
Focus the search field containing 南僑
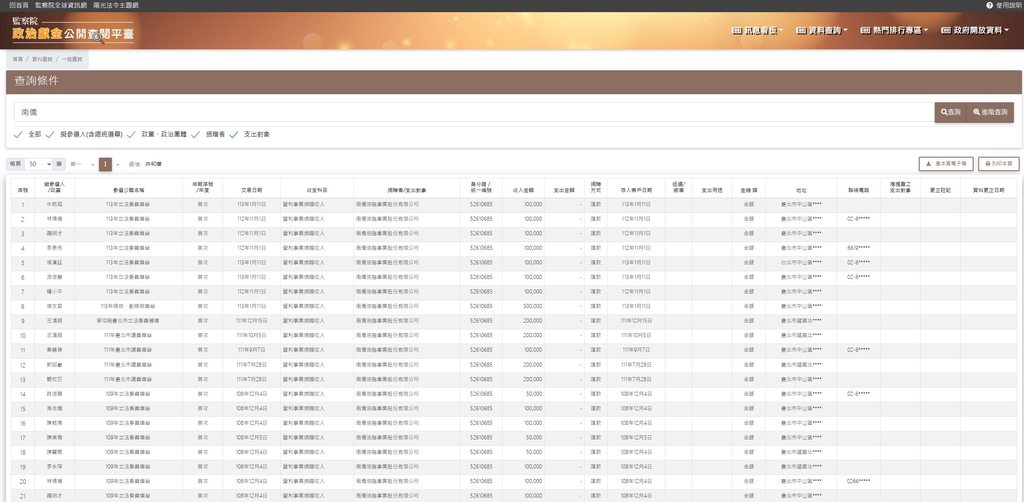coord(474,112)
